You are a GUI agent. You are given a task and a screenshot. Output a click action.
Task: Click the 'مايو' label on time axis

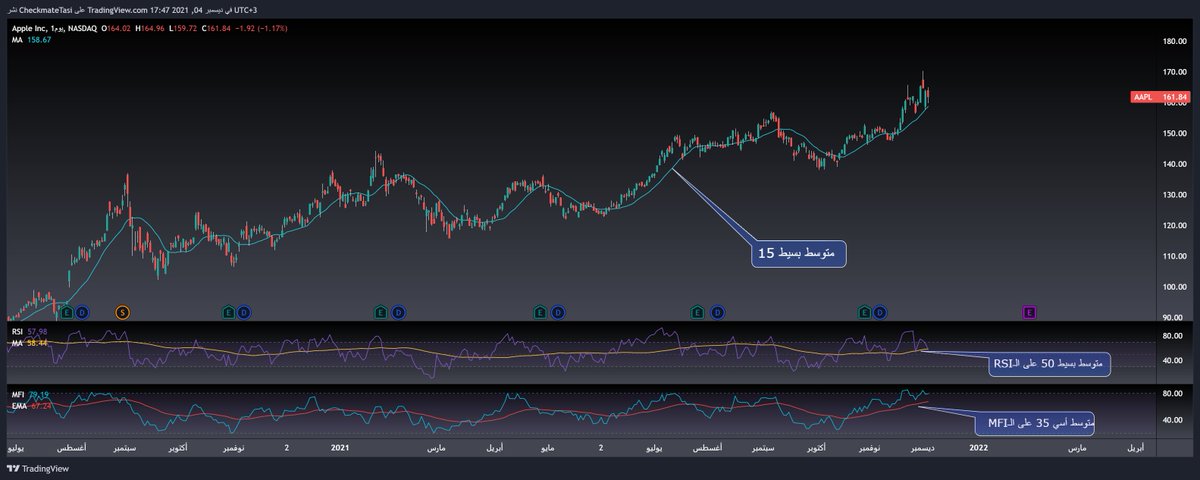[547, 450]
